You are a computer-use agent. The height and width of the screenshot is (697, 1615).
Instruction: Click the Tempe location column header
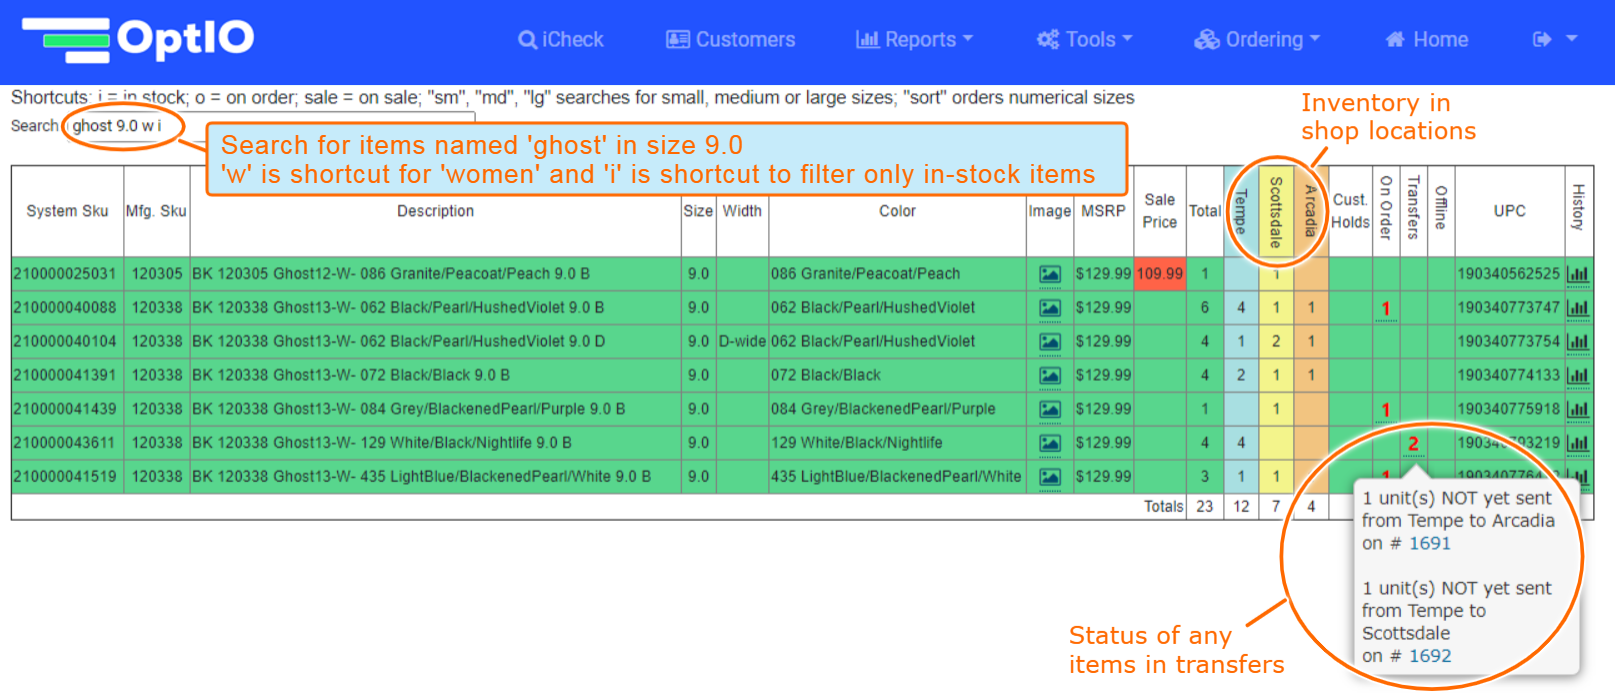[1241, 212]
